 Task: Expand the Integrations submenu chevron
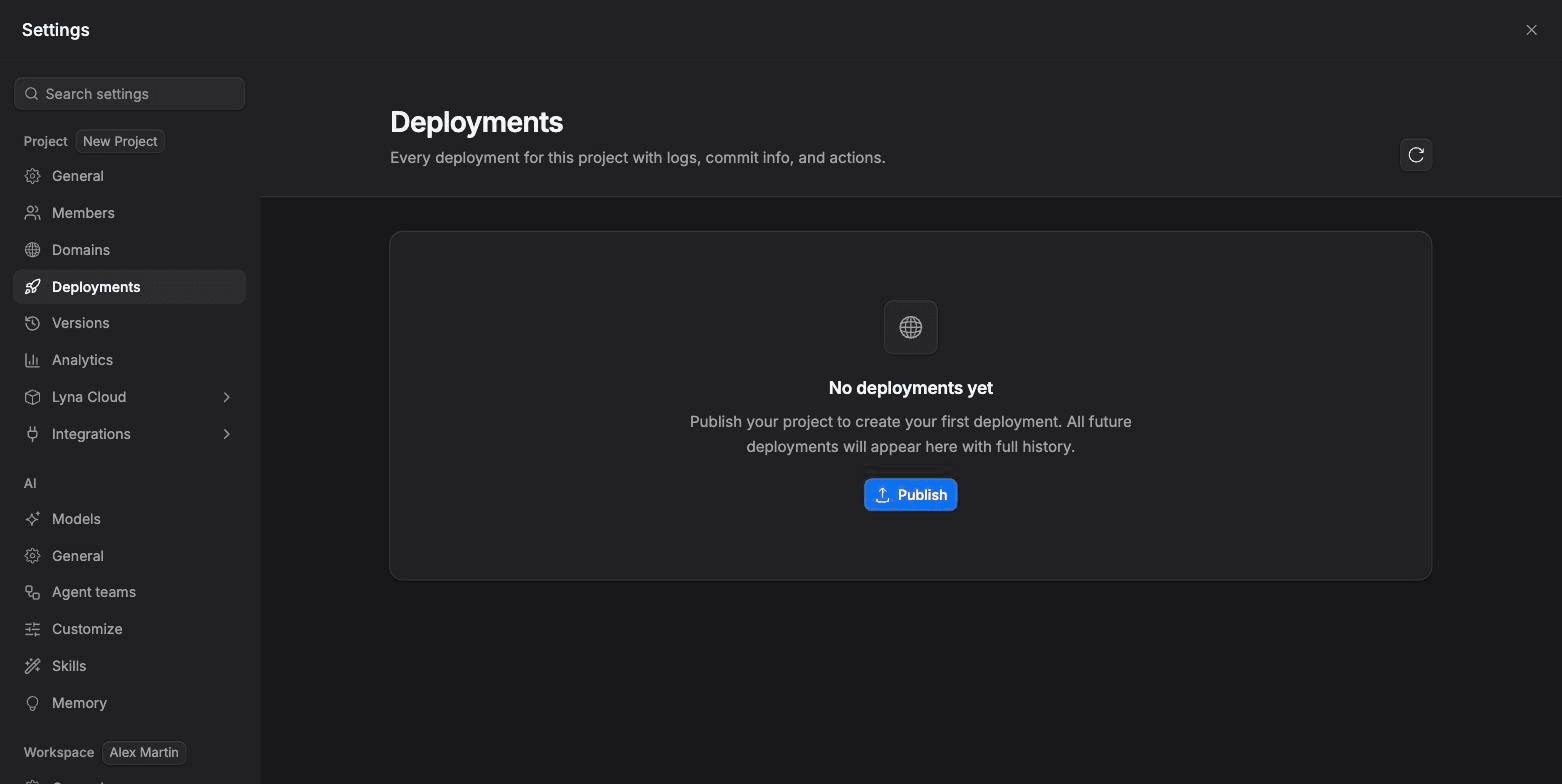tap(227, 434)
